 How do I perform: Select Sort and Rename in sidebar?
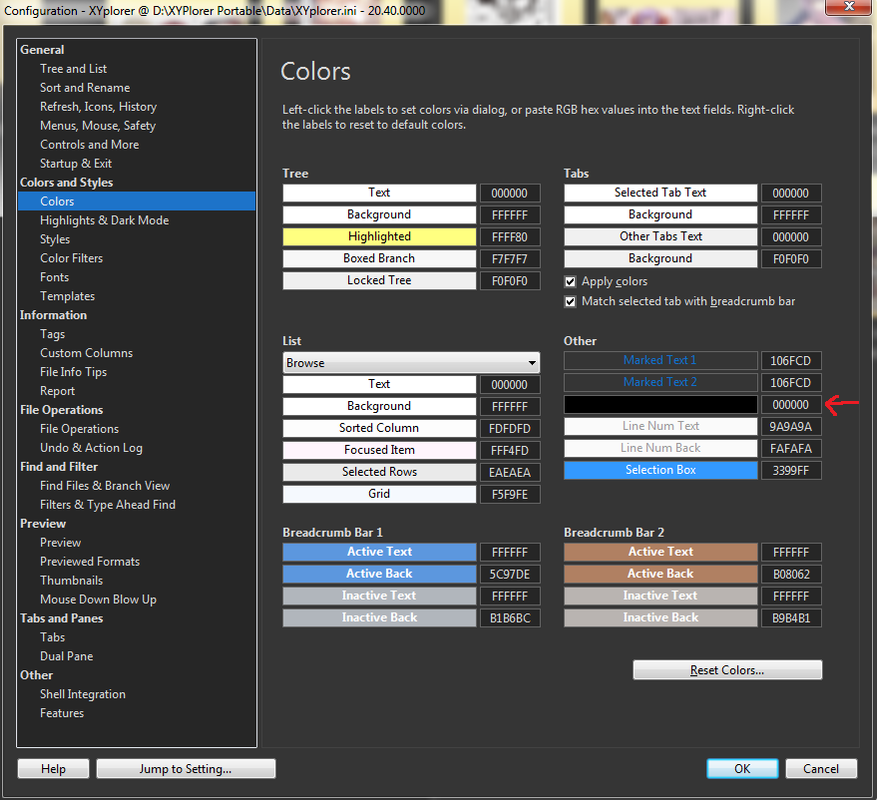(85, 88)
